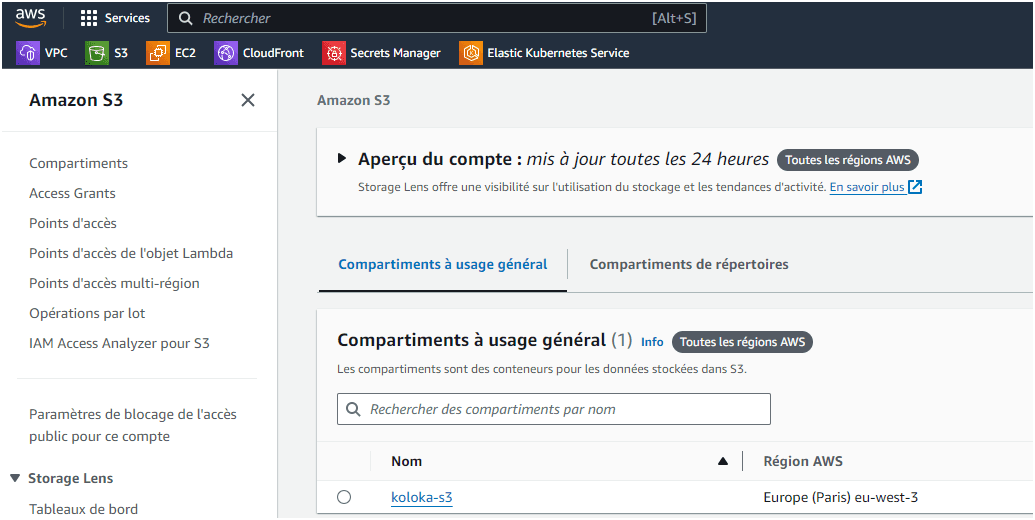Click Toutes les régions AWS badge by bucket count
The height and width of the screenshot is (520, 1035).
coord(743,342)
